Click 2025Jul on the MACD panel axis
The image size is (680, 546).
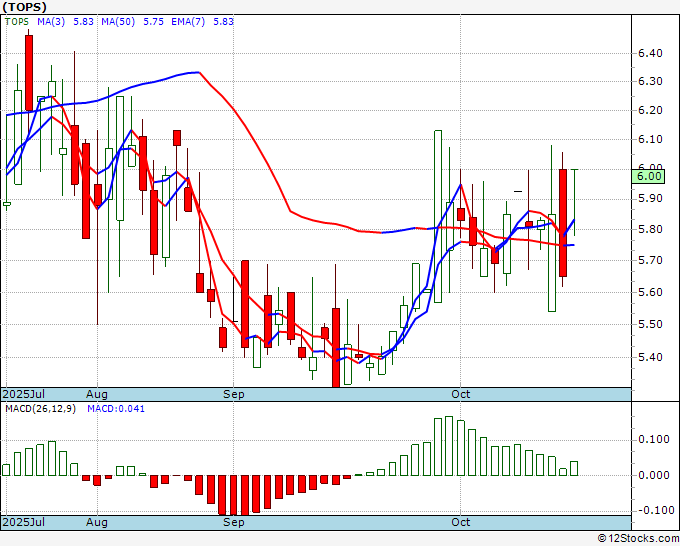pos(23,522)
